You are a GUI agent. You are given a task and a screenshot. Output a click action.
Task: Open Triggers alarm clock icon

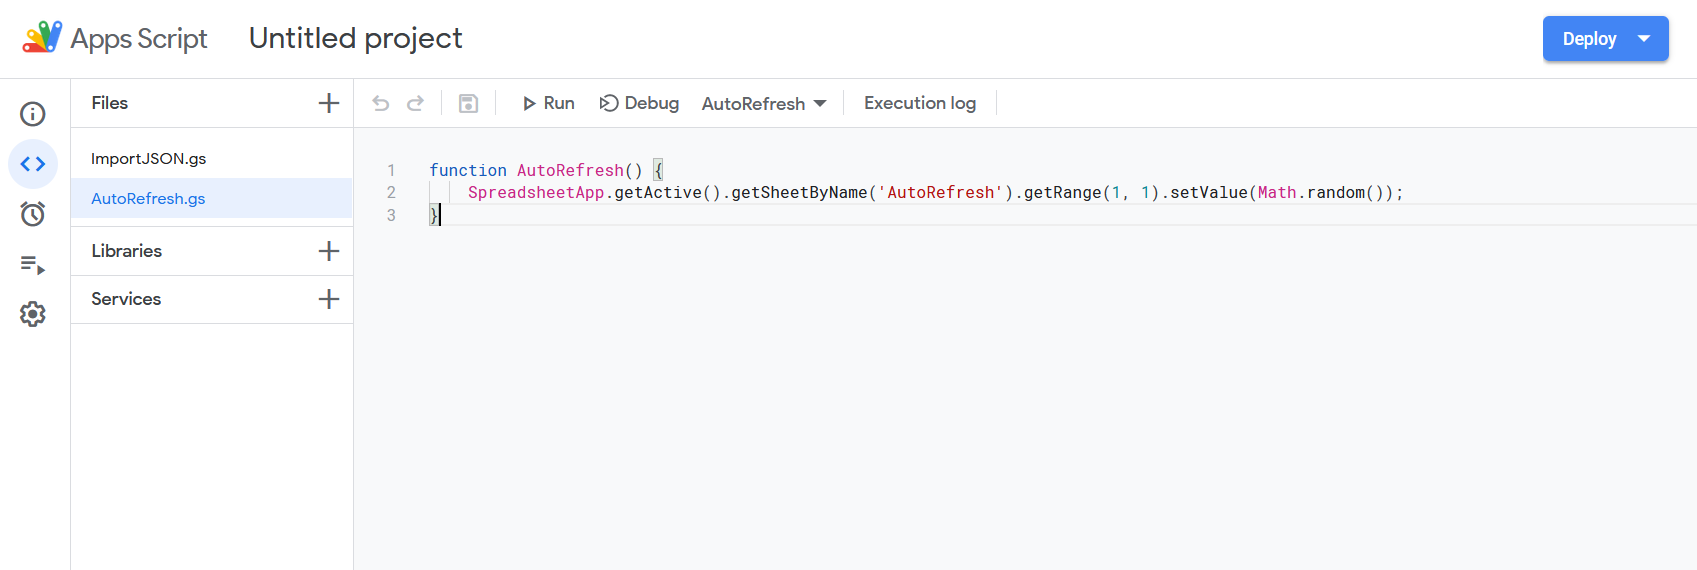[33, 214]
